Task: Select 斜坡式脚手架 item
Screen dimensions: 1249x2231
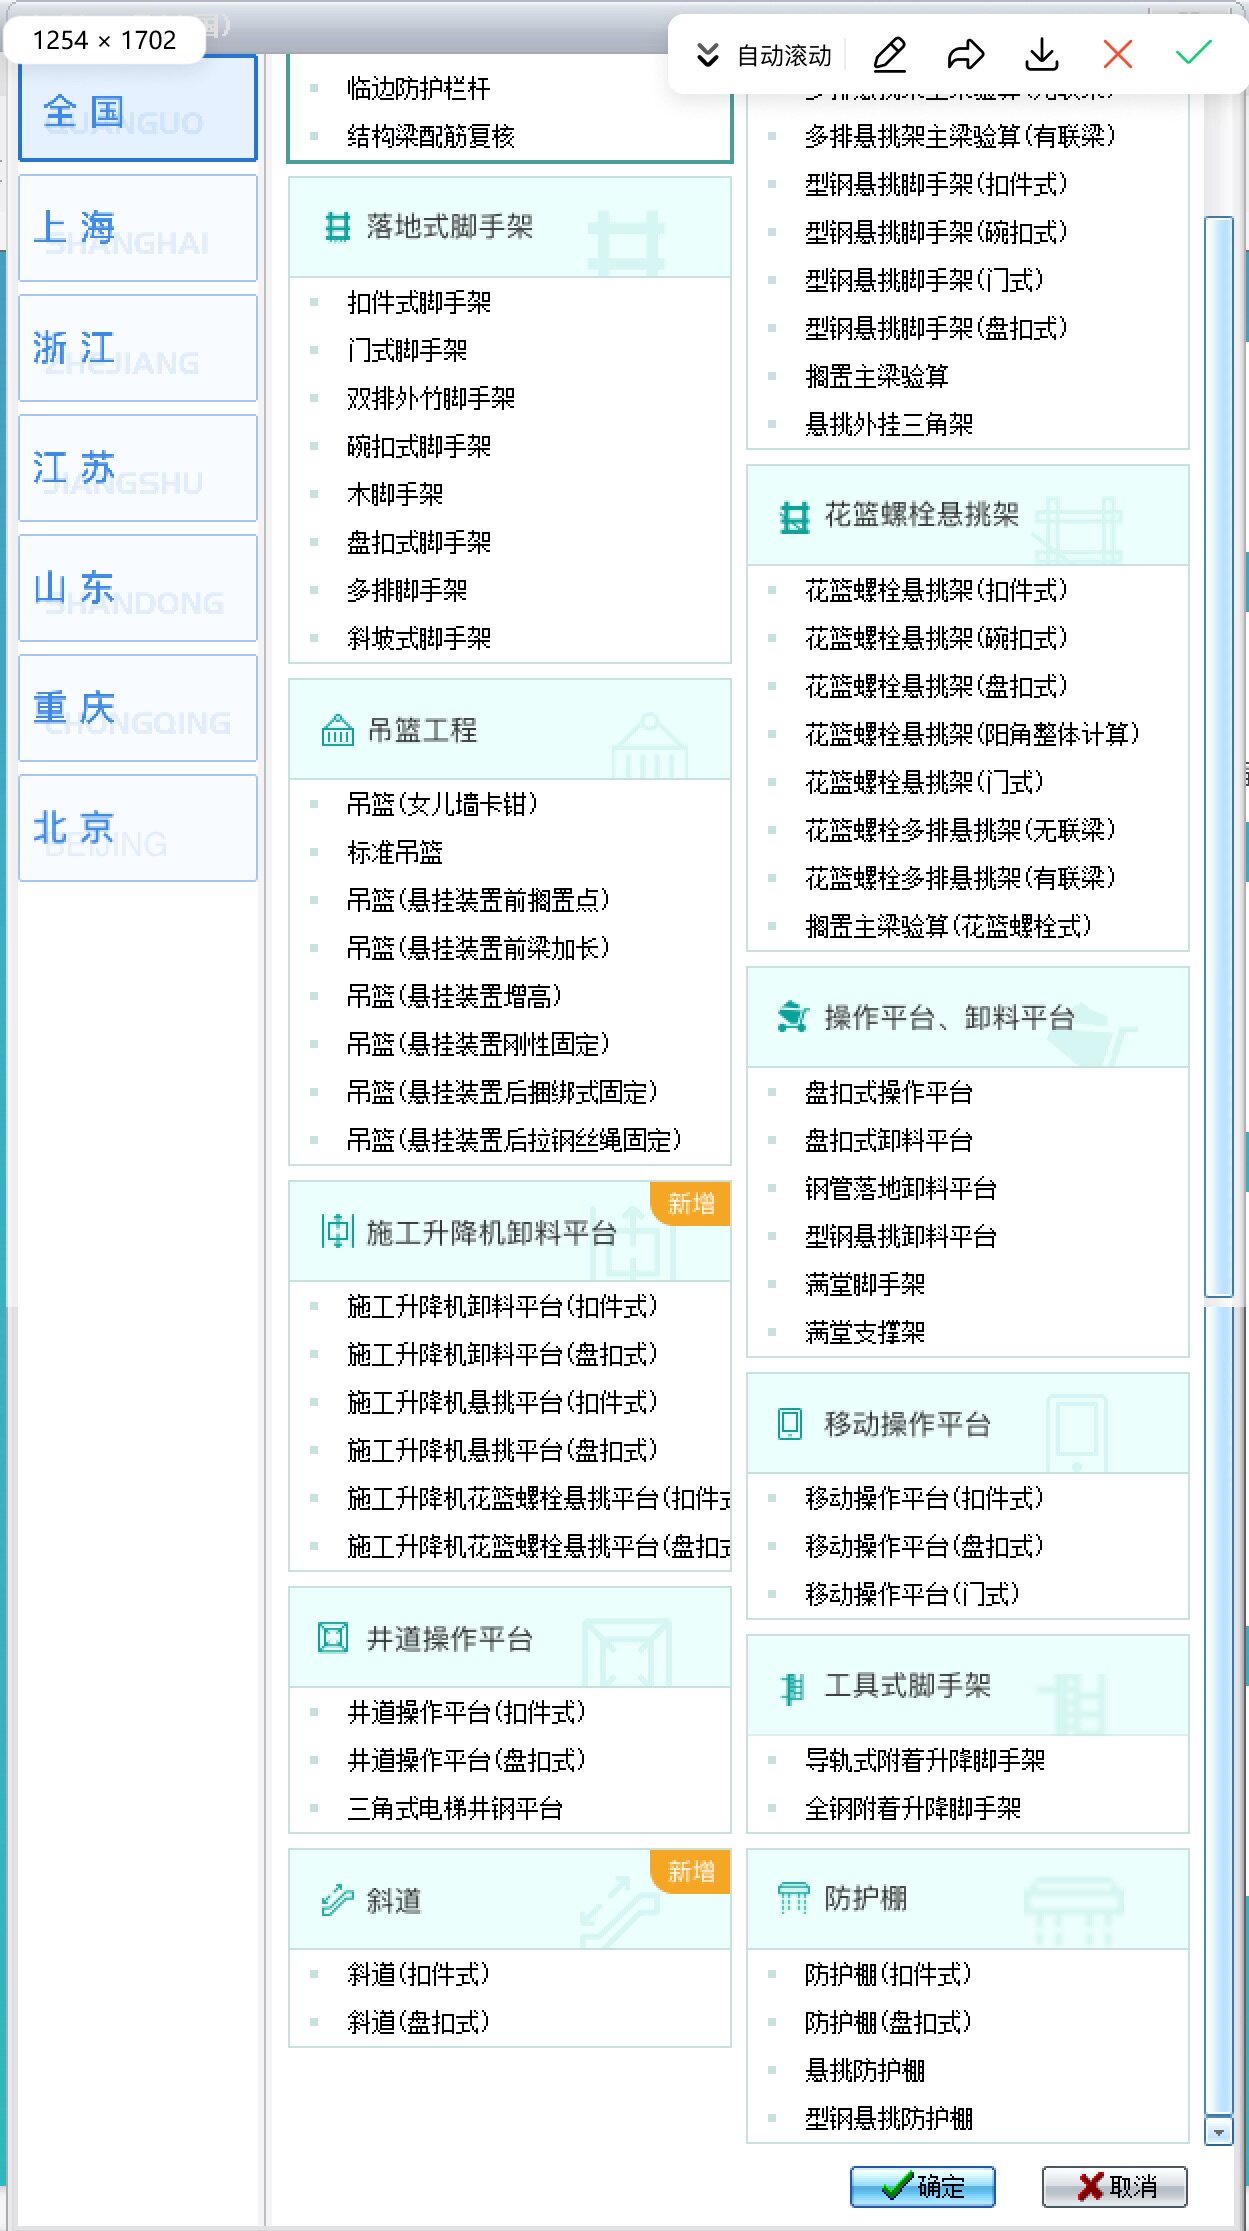Action: [419, 639]
